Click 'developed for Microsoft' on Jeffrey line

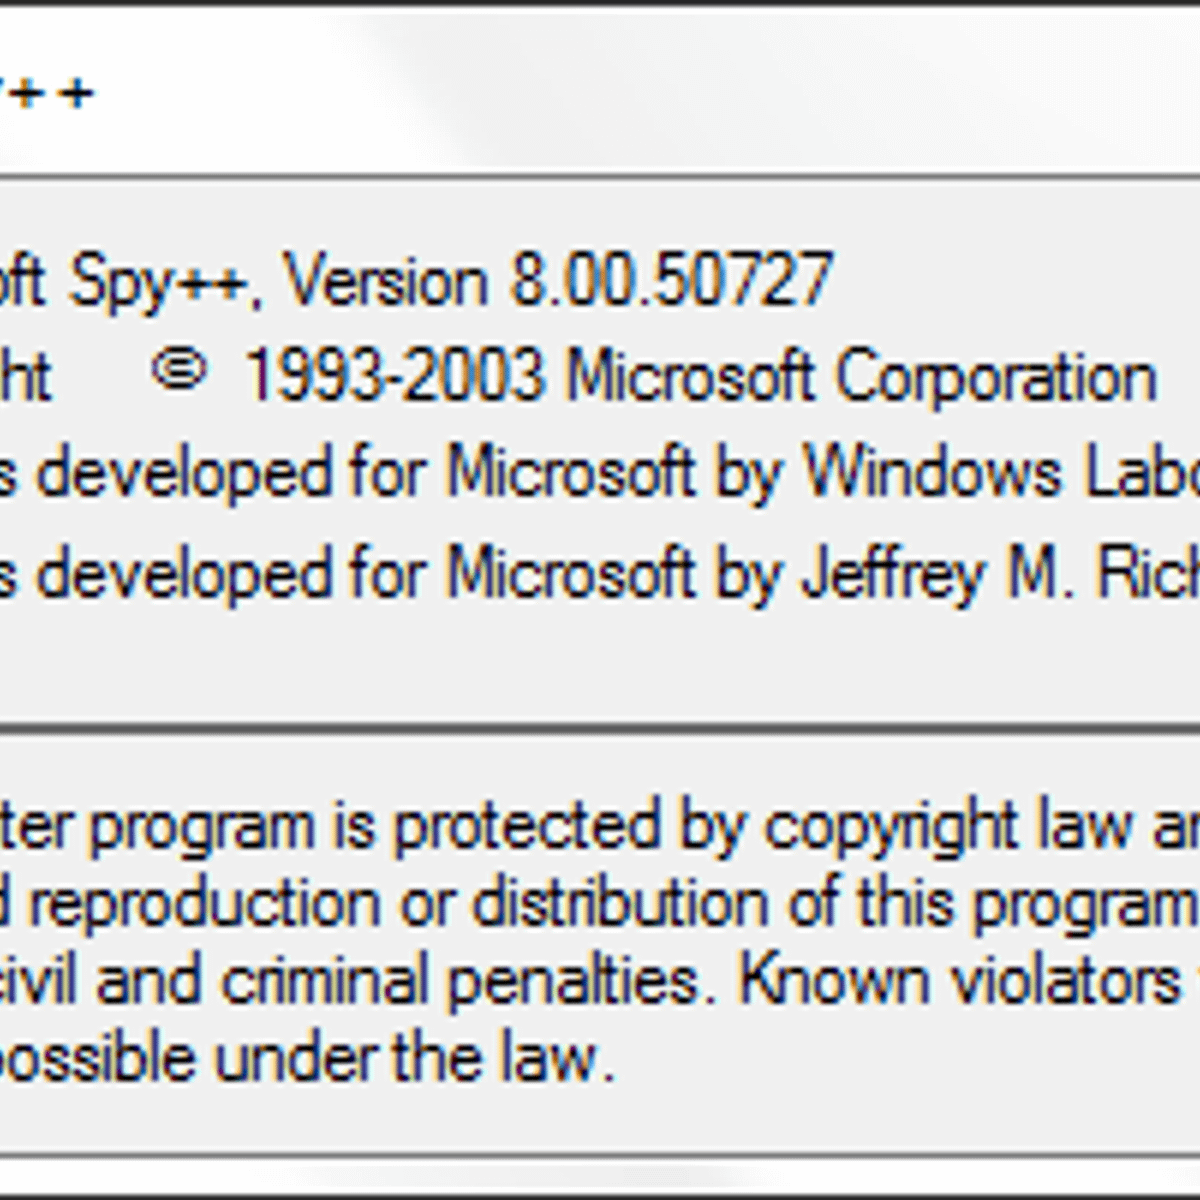(366, 573)
